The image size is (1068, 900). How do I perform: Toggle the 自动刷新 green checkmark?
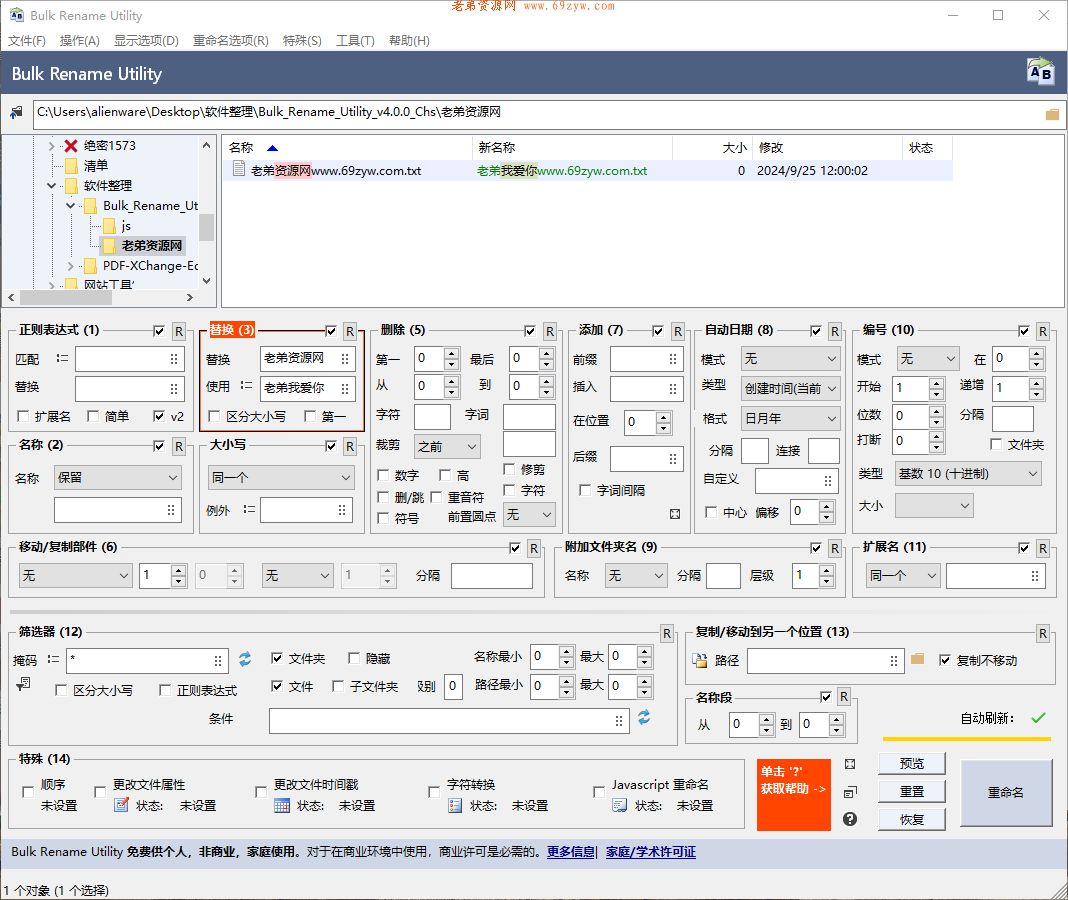(x=1038, y=717)
